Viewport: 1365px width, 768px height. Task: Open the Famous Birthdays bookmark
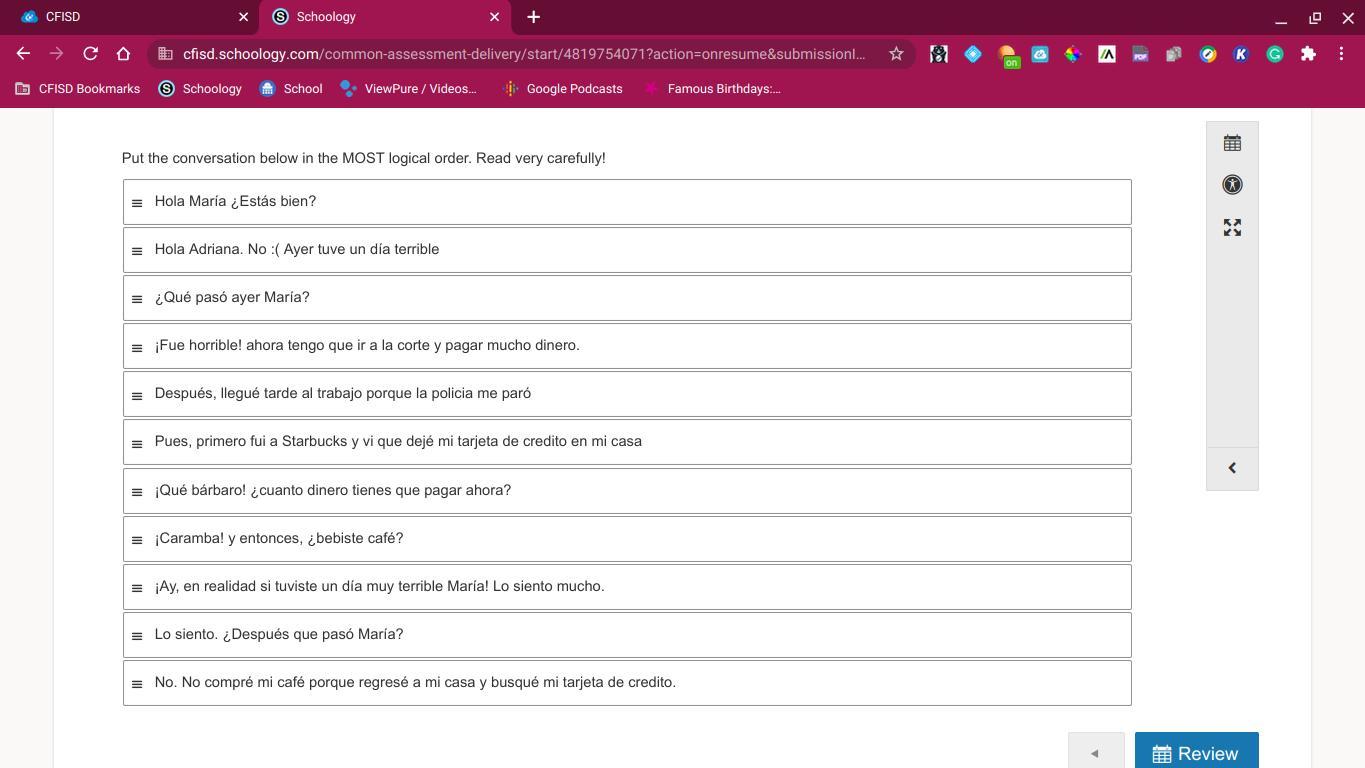click(x=711, y=89)
